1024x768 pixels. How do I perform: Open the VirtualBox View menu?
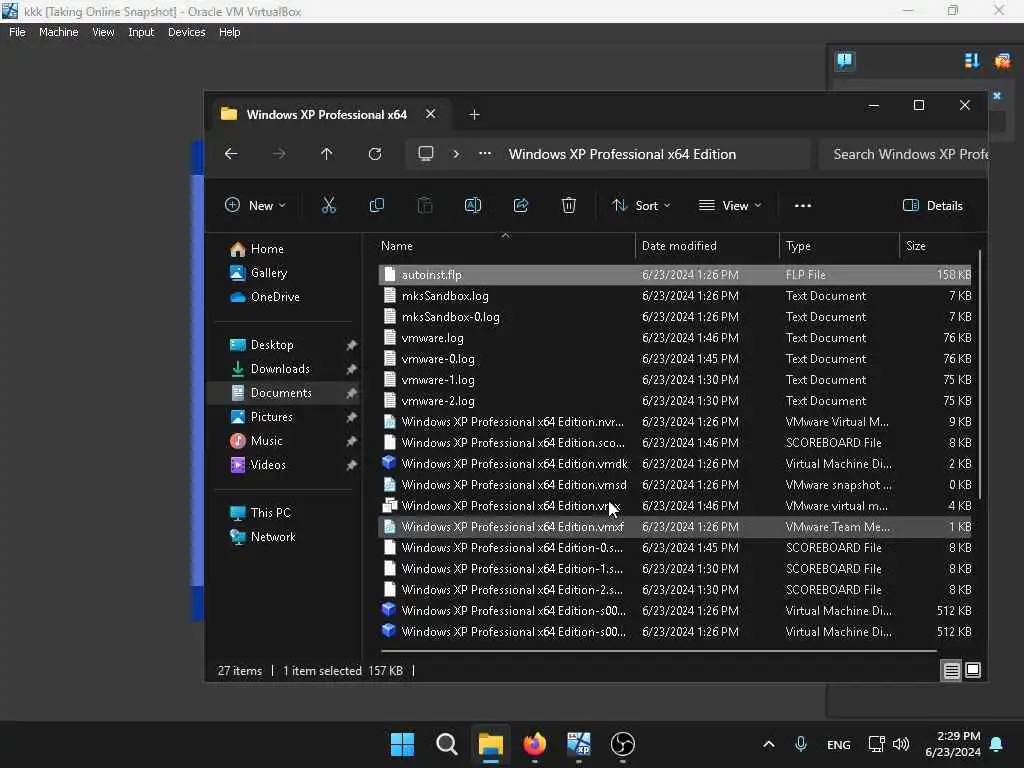[103, 32]
